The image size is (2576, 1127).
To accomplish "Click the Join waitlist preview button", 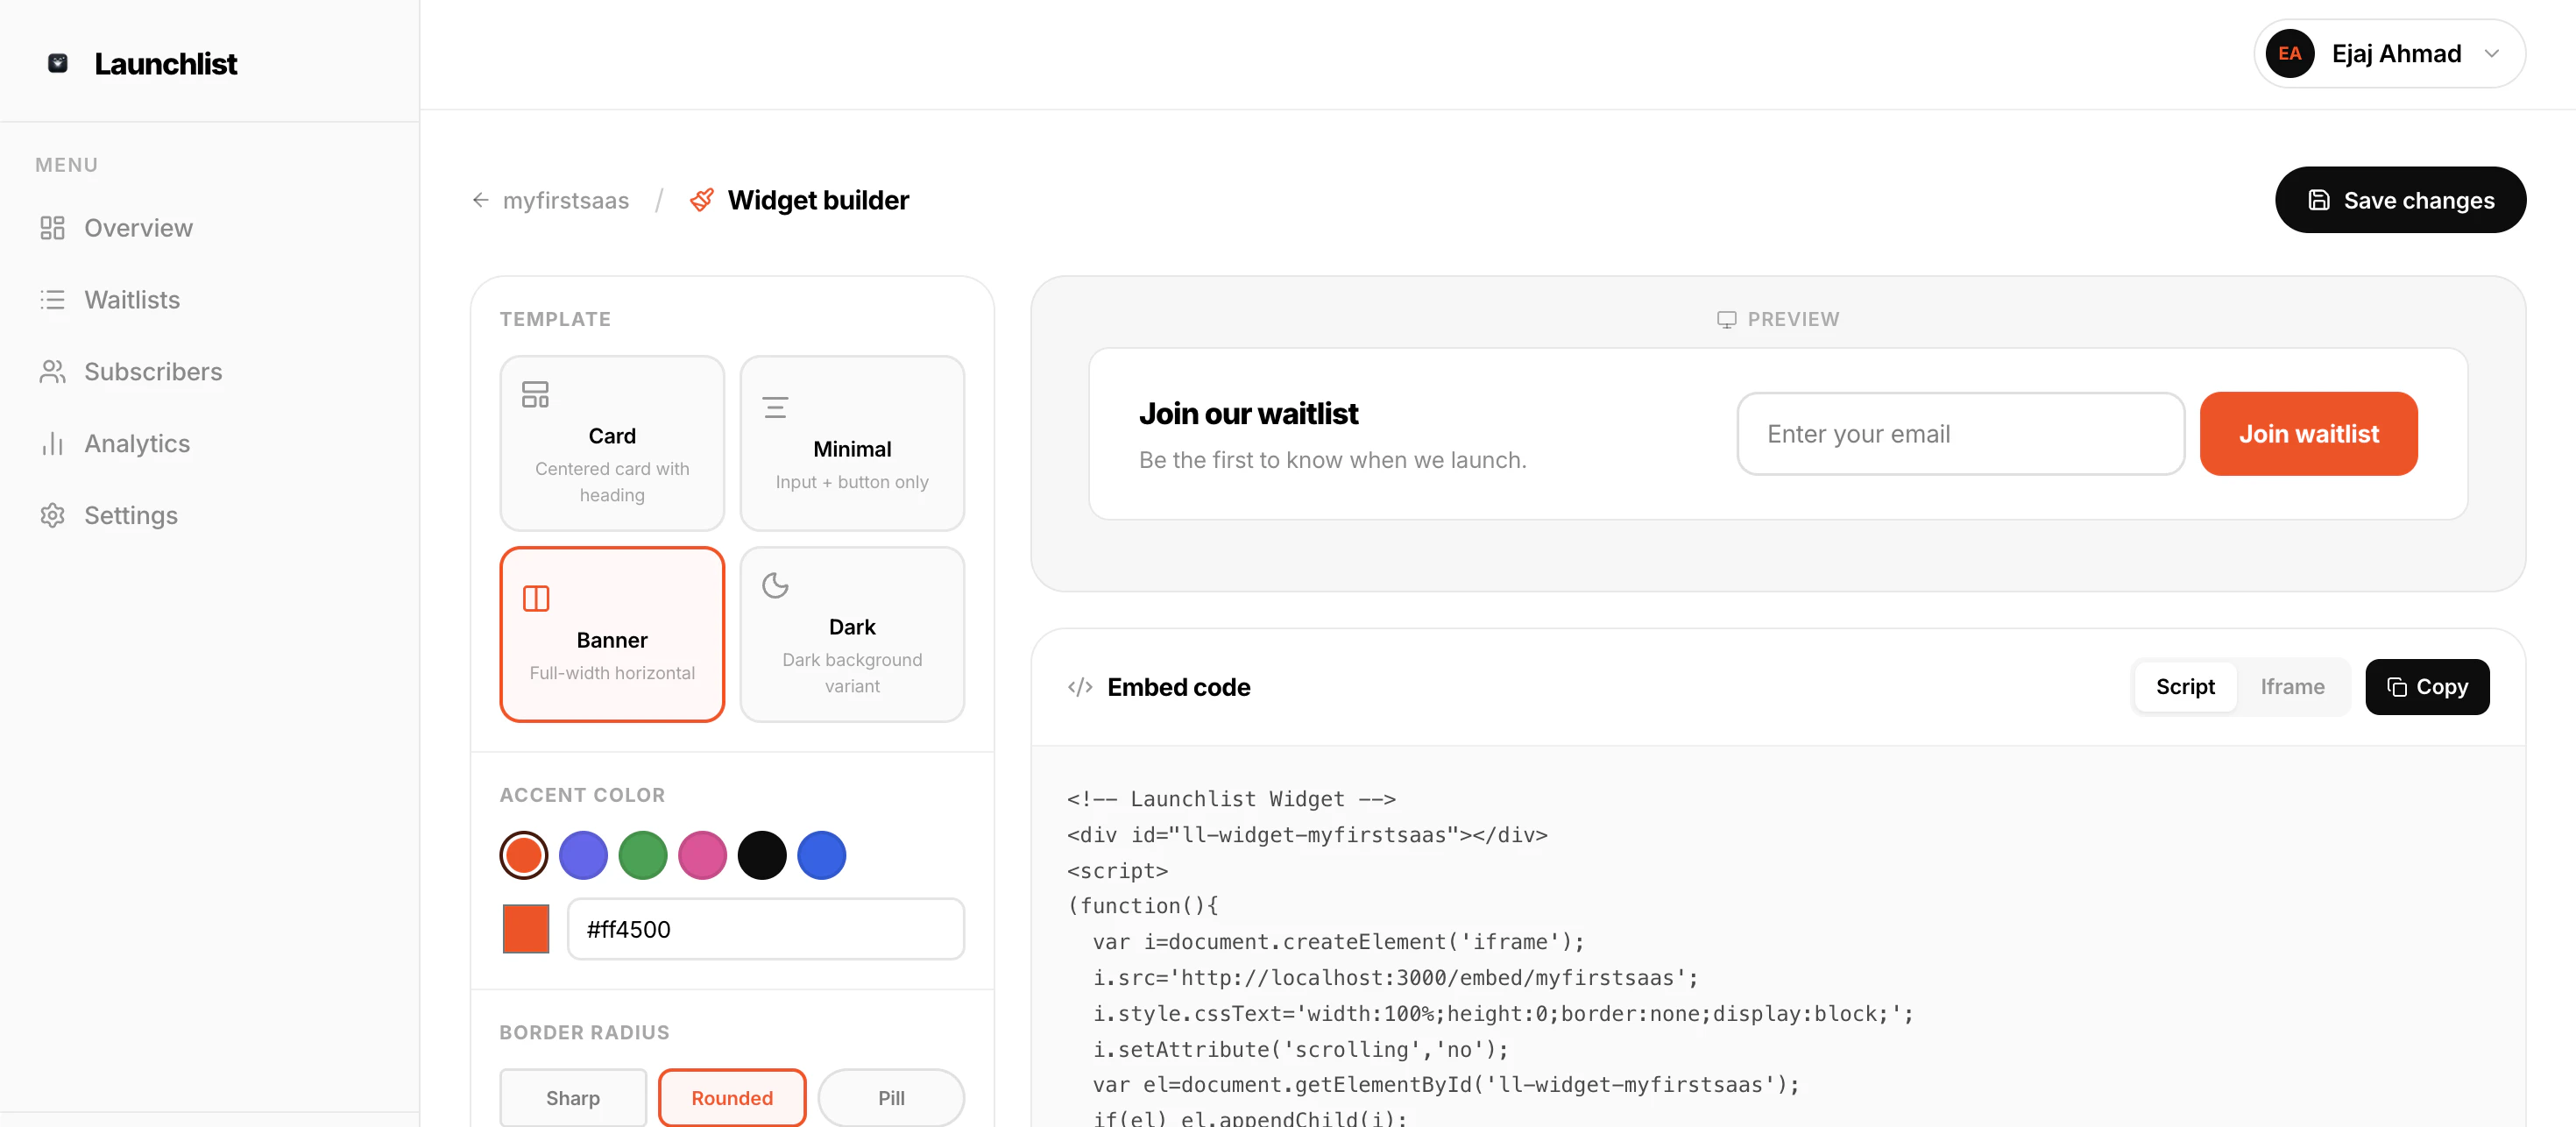I will pyautogui.click(x=2308, y=434).
